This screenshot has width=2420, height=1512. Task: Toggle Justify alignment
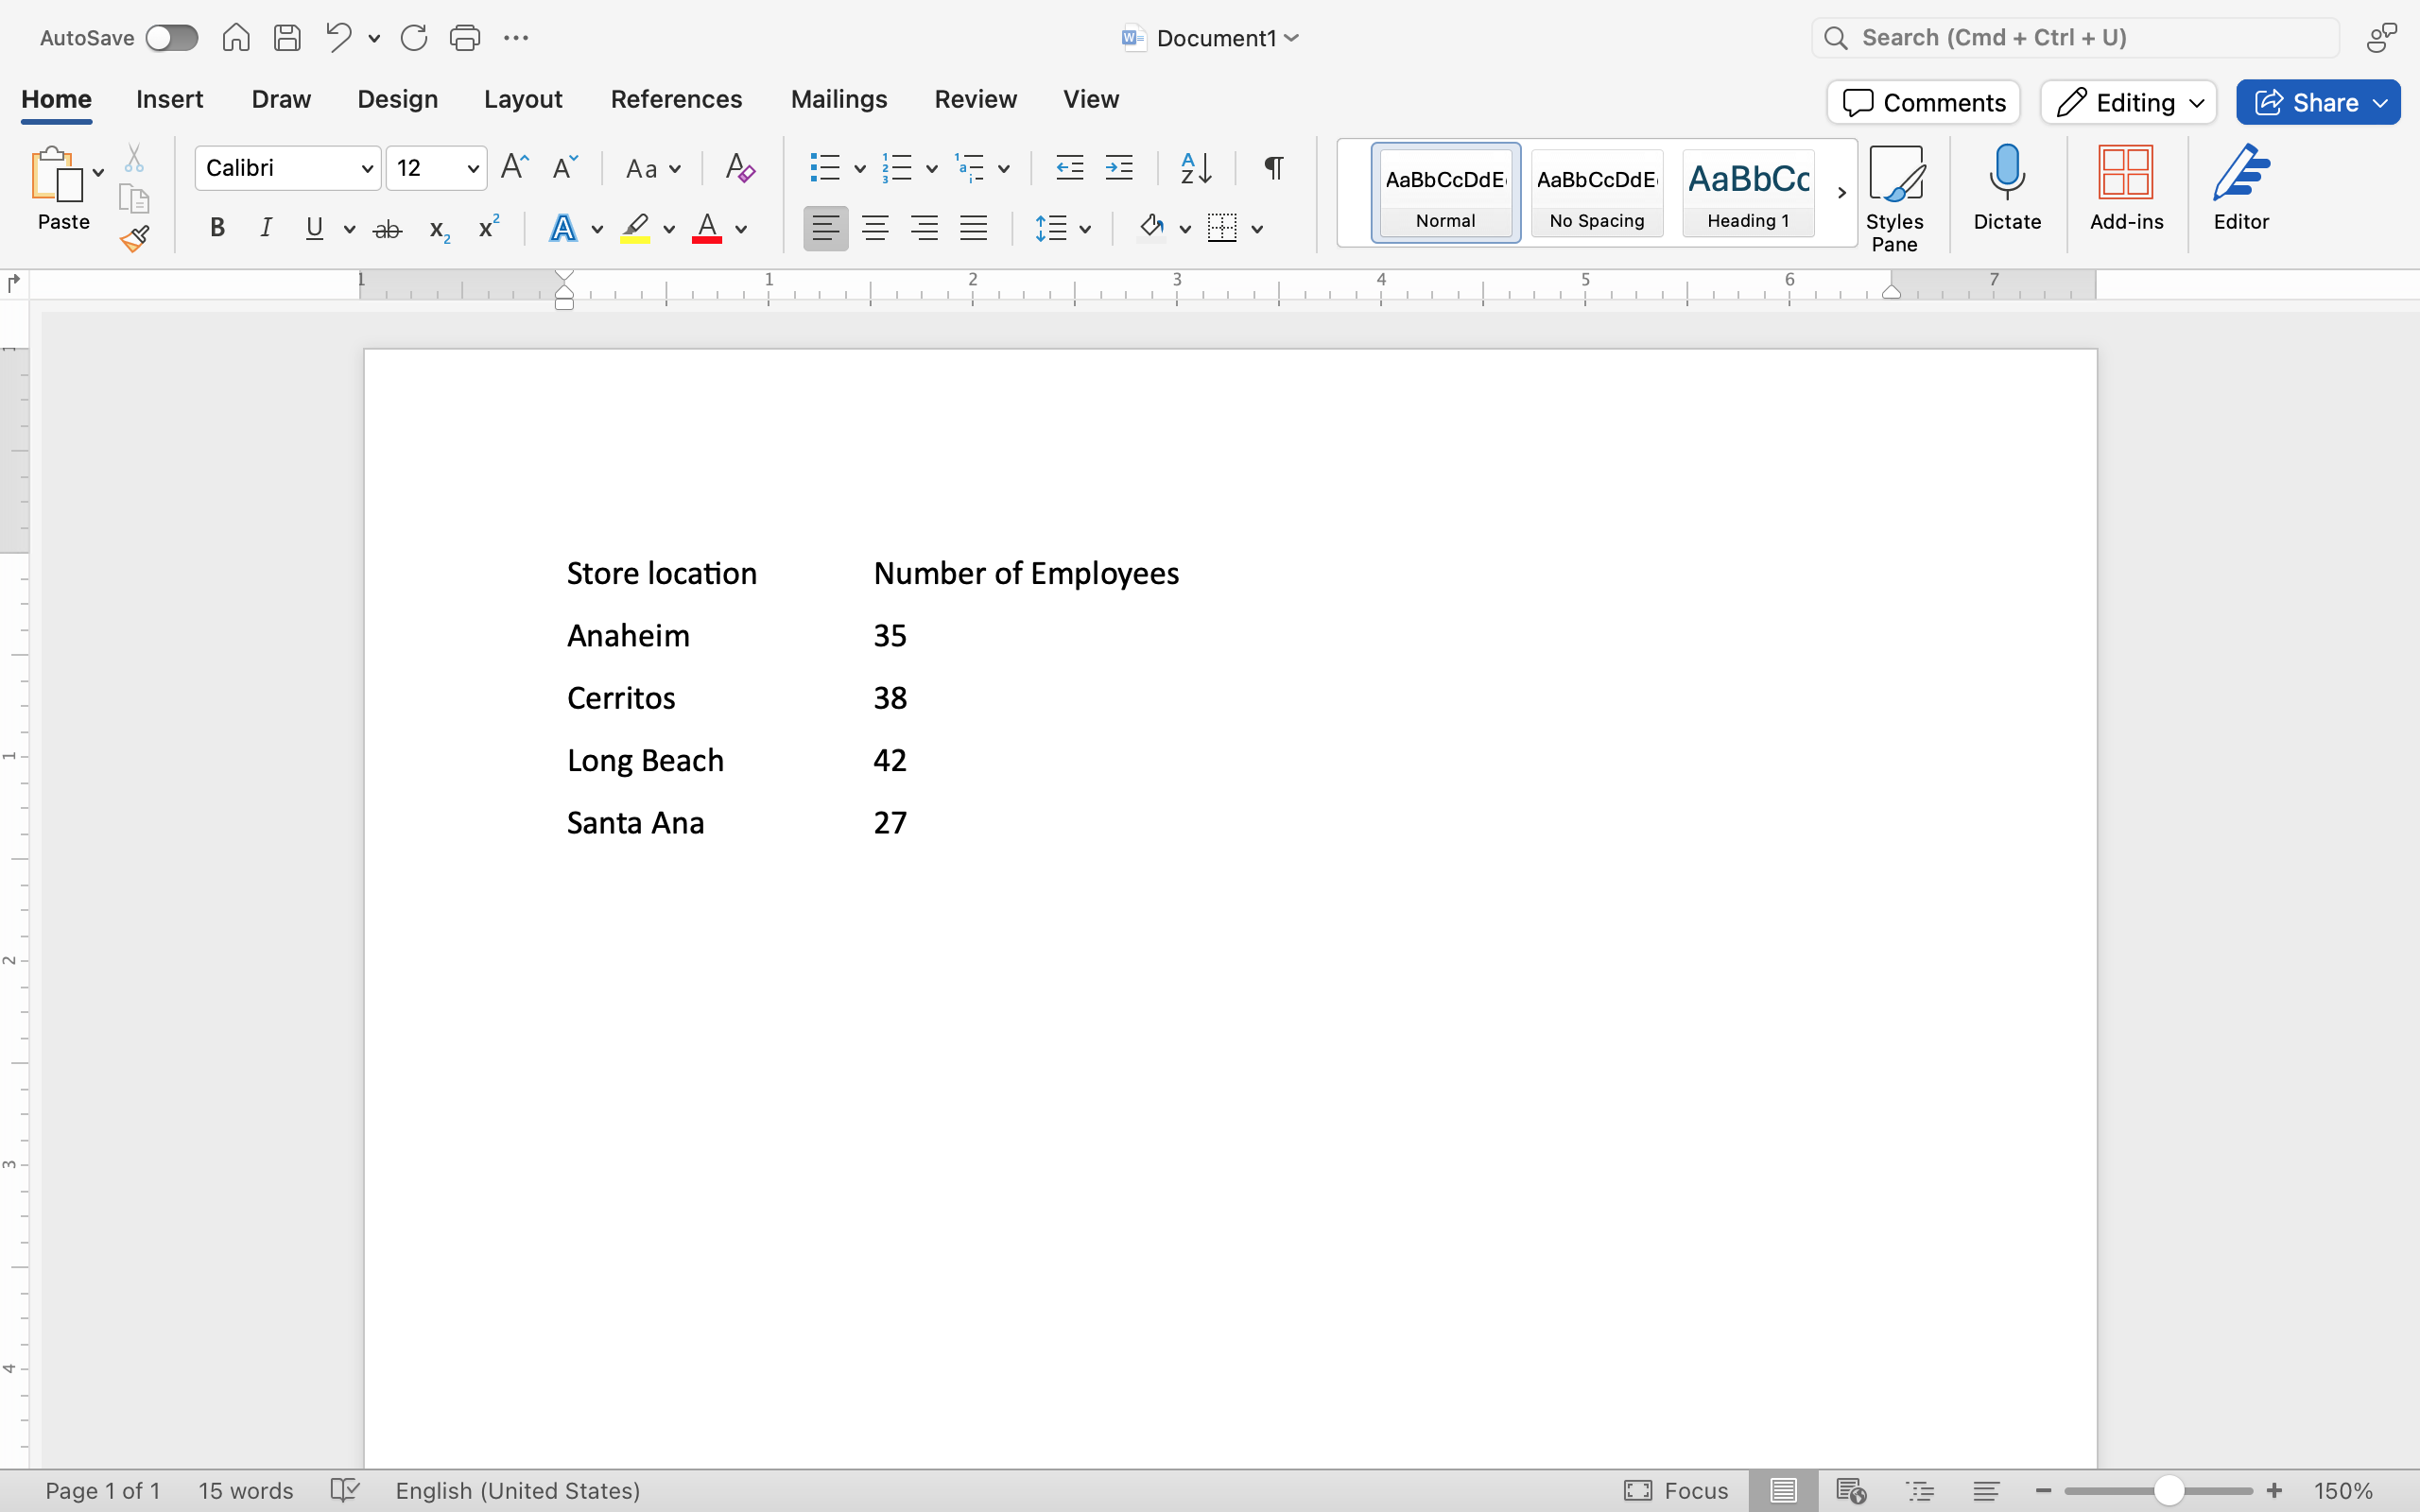[973, 228]
